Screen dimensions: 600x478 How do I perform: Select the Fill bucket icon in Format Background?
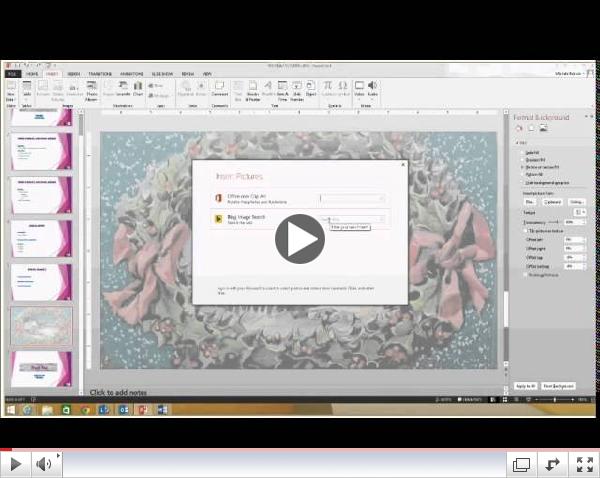[x=519, y=129]
